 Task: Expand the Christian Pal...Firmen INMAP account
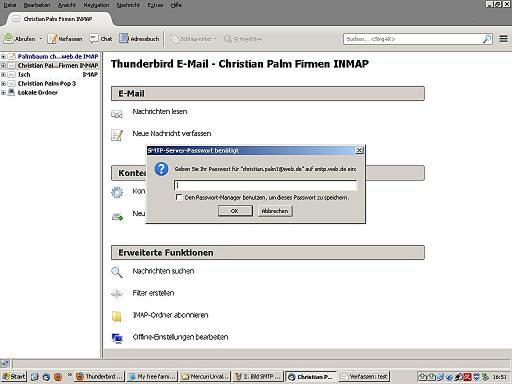click(3, 66)
